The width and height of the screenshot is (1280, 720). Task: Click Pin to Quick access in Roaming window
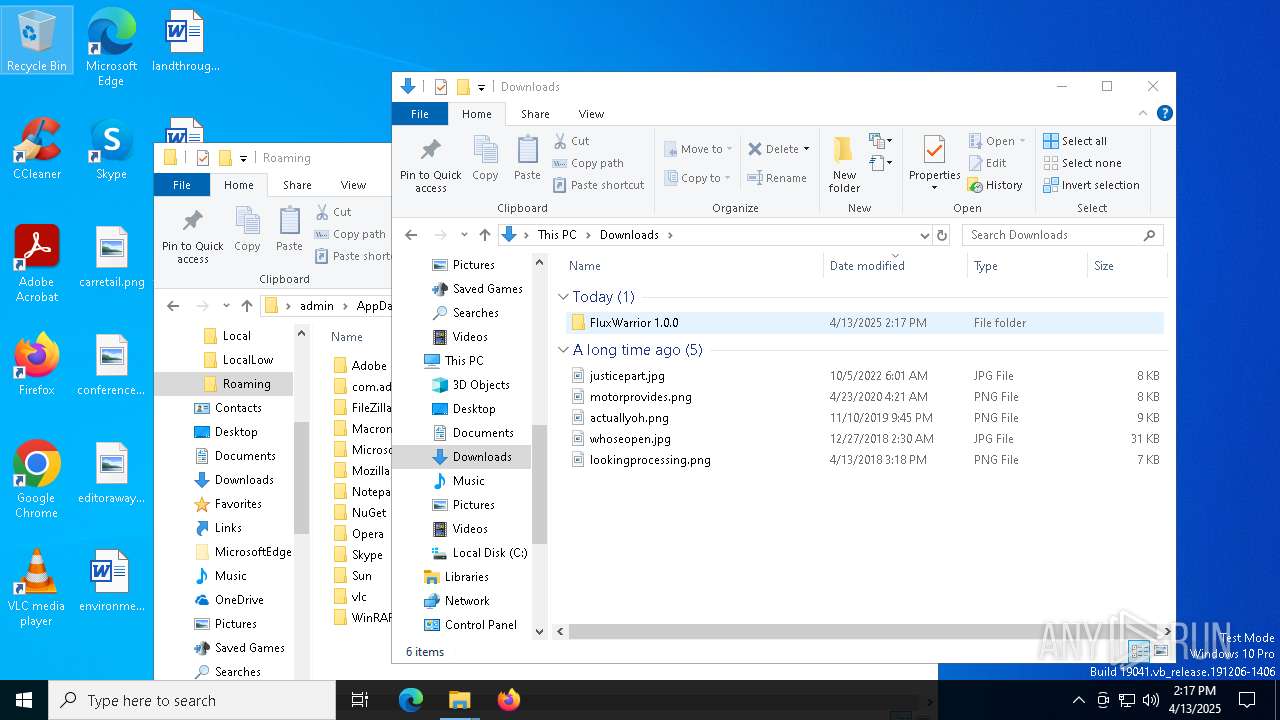193,236
